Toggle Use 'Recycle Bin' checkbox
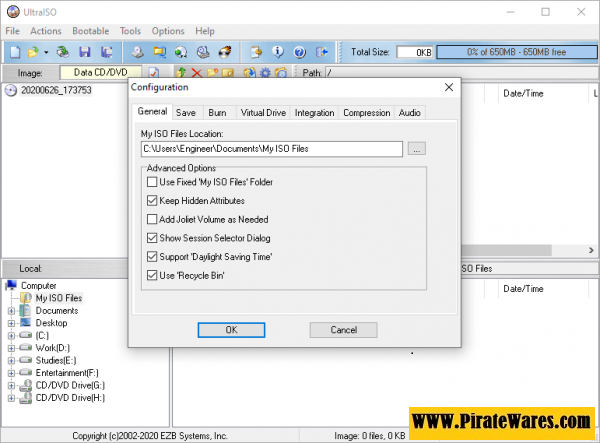The height and width of the screenshot is (443, 600). coord(152,275)
